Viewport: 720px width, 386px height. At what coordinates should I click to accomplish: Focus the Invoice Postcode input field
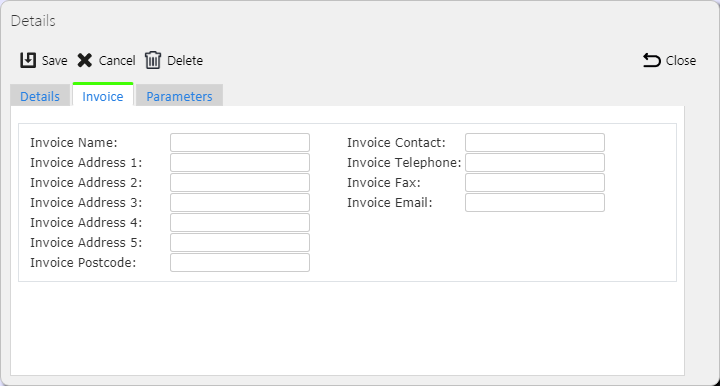tap(240, 263)
